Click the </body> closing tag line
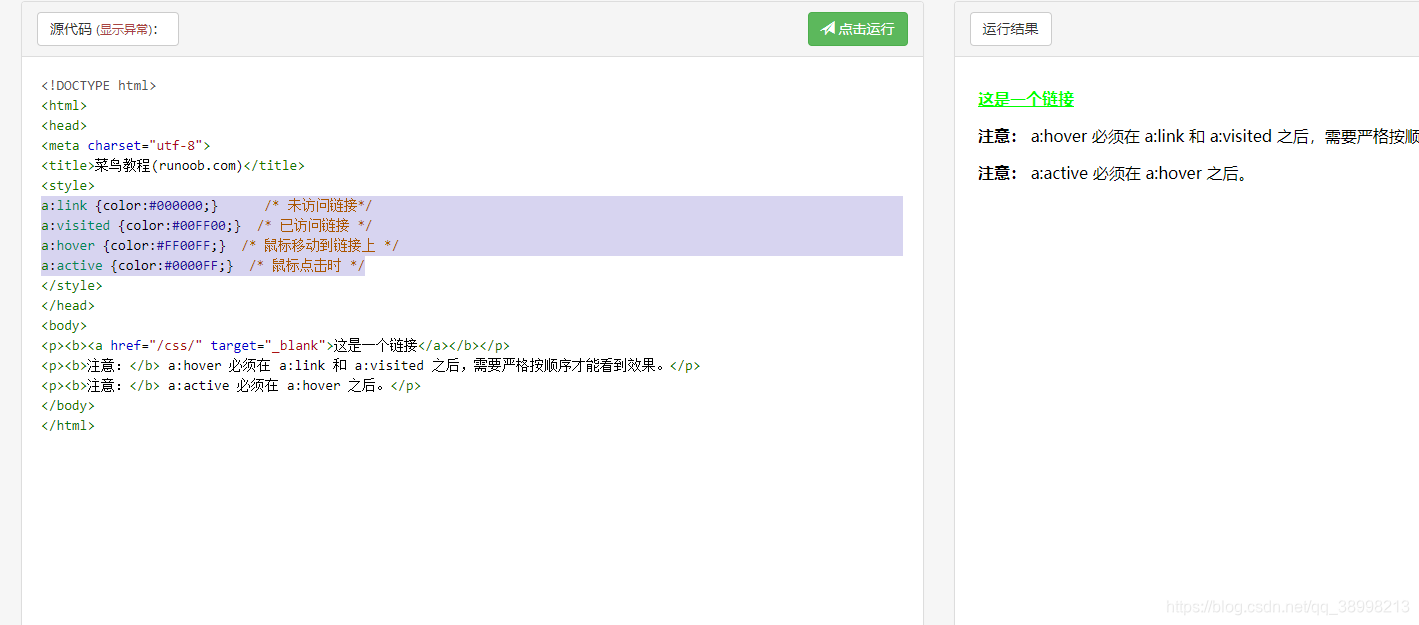1419x625 pixels. (67, 405)
